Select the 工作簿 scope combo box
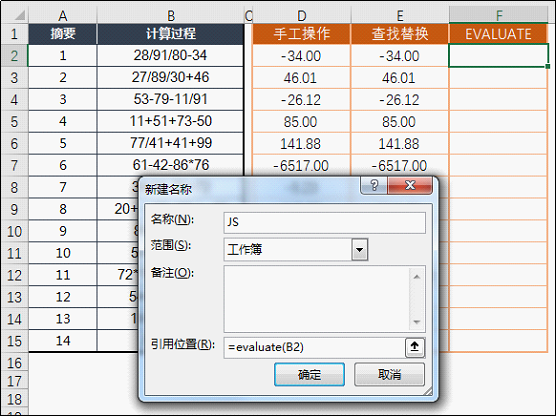 tap(296, 250)
